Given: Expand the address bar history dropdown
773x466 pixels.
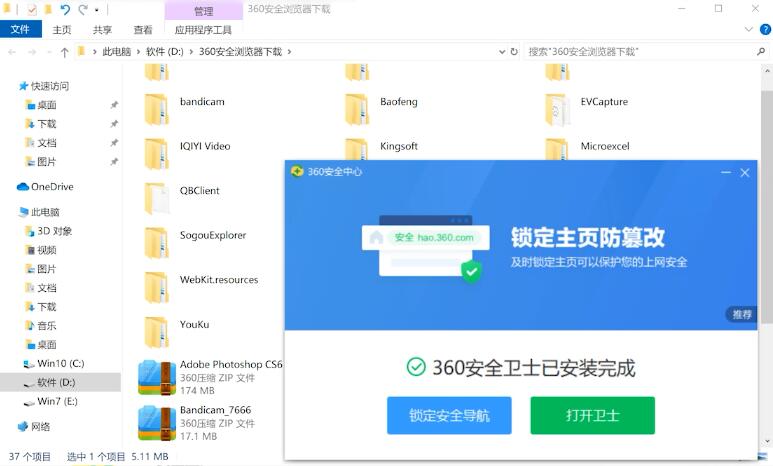Looking at the screenshot, I should [x=502, y=52].
